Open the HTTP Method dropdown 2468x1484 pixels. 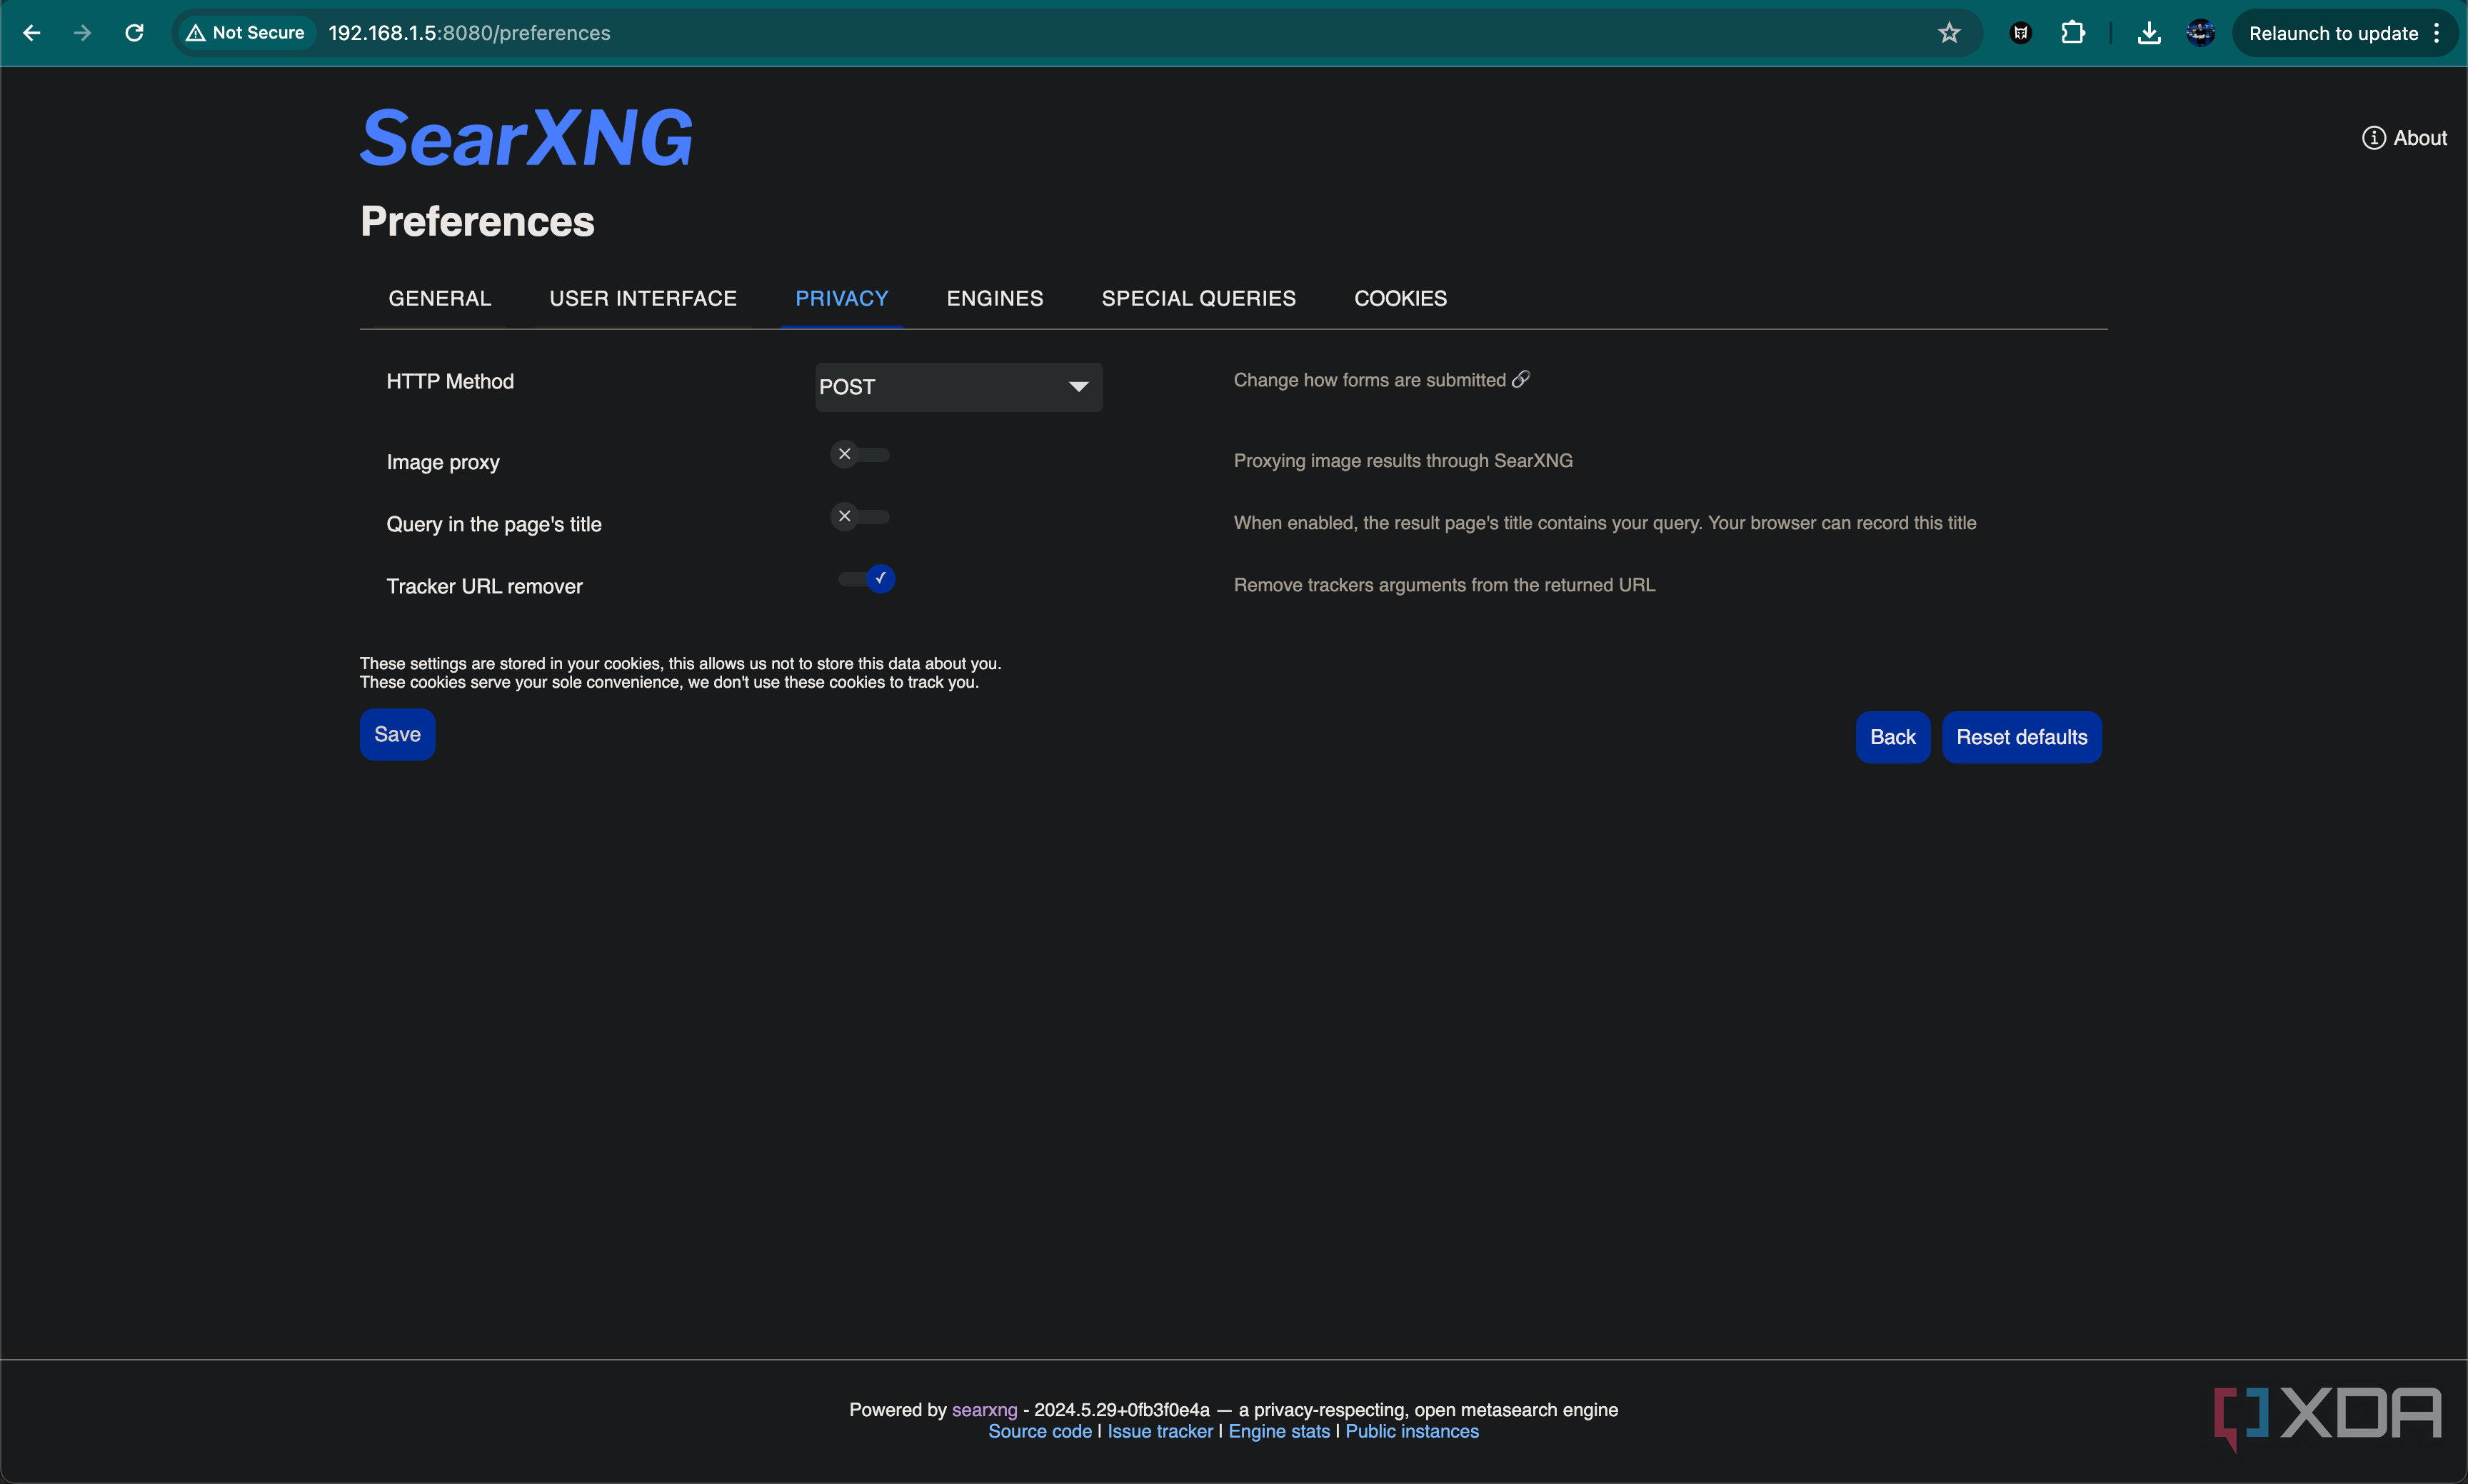coord(958,387)
